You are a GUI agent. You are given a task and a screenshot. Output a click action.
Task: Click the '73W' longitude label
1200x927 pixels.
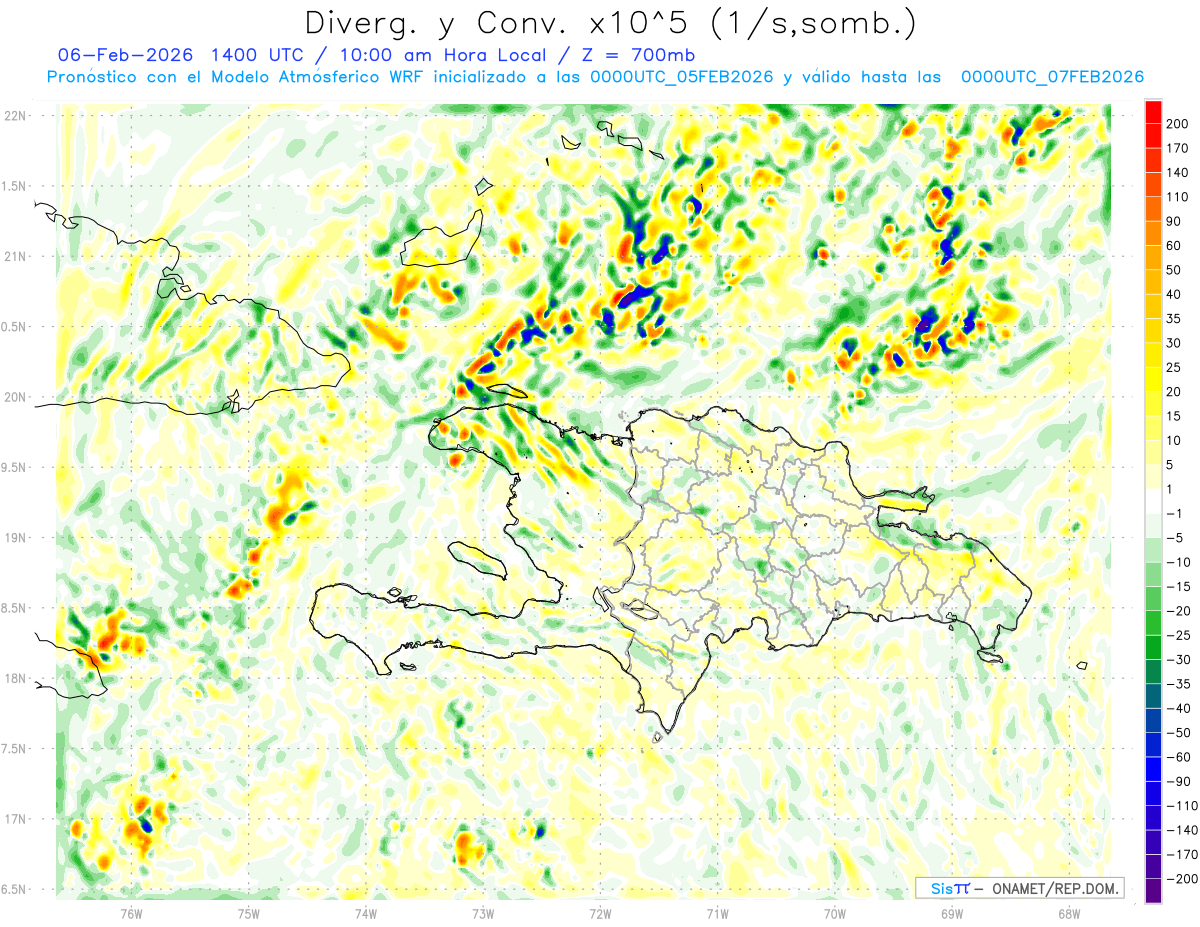coord(482,913)
